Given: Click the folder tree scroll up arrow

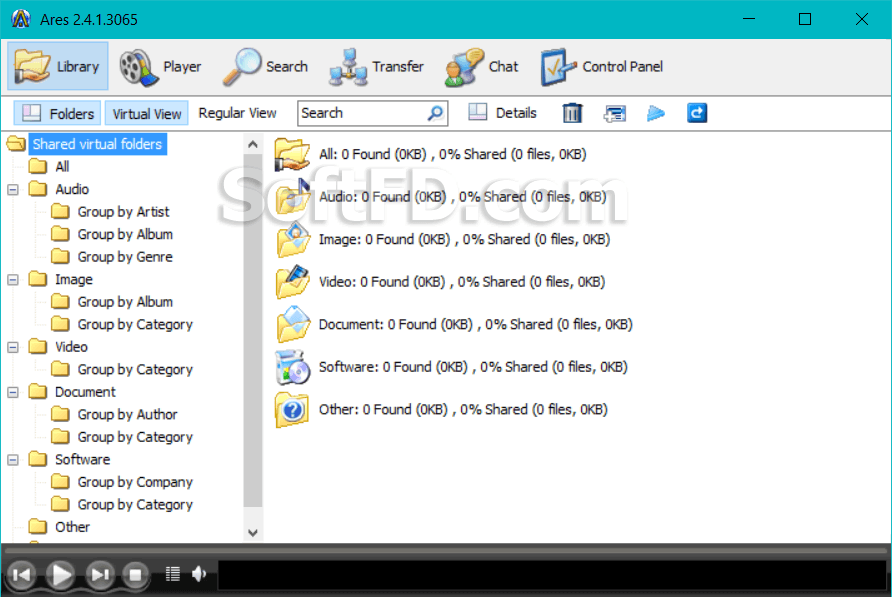Looking at the screenshot, I should pos(253,145).
